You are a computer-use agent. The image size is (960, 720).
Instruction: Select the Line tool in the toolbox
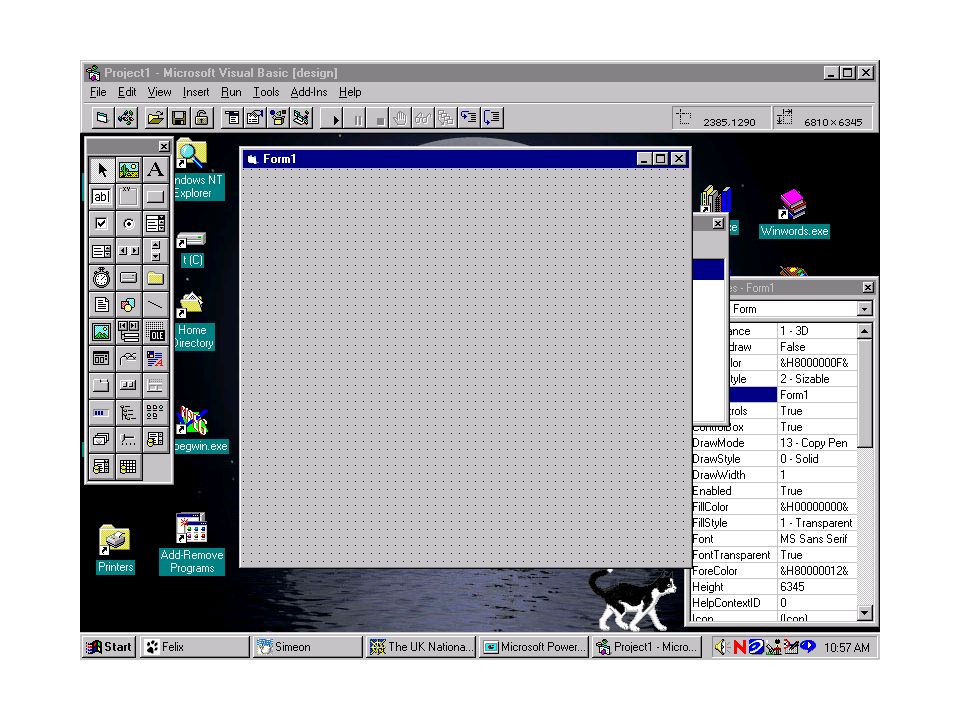pyautogui.click(x=156, y=304)
